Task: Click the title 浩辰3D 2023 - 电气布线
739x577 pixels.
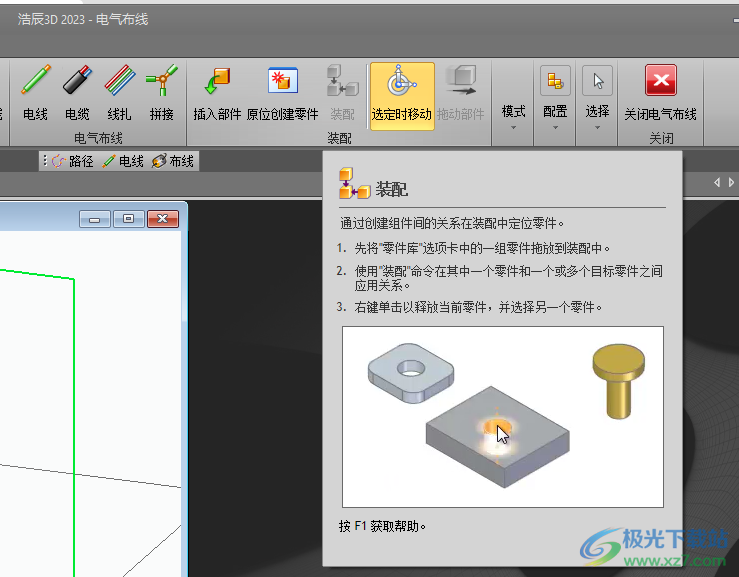Action: [x=83, y=19]
